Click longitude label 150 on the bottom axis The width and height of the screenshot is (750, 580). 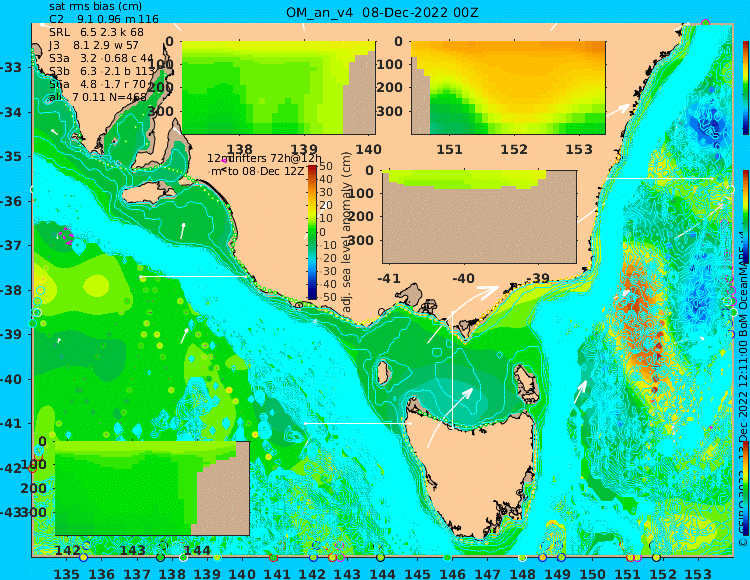point(593,574)
